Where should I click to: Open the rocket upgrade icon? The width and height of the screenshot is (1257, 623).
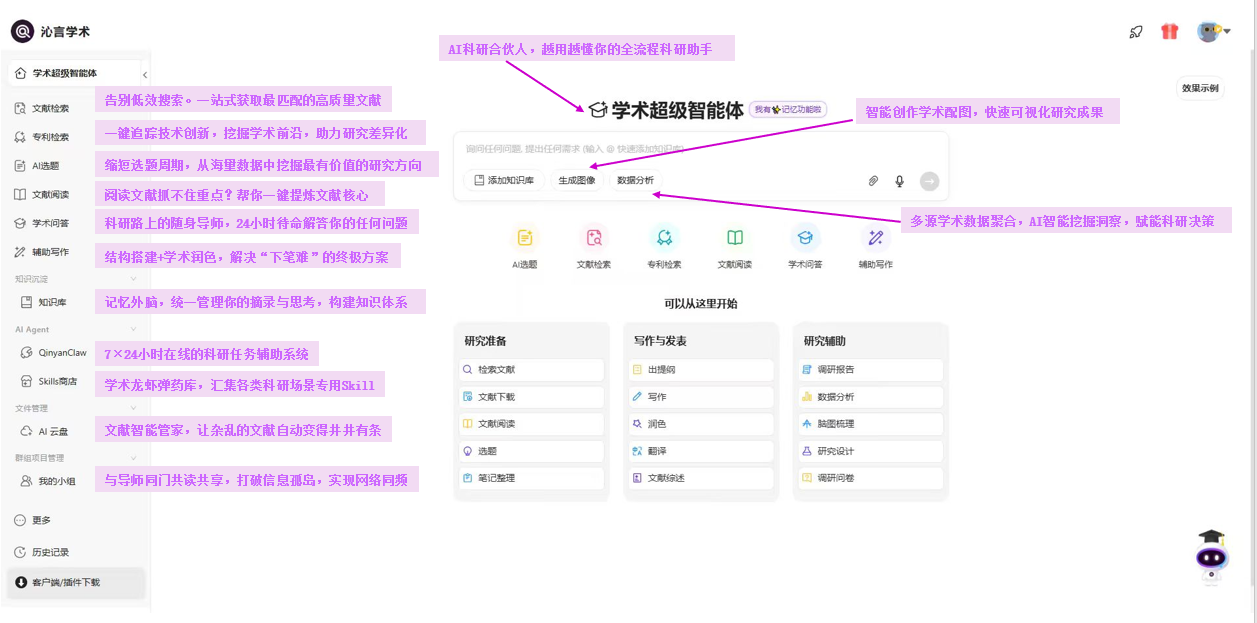[x=1136, y=31]
